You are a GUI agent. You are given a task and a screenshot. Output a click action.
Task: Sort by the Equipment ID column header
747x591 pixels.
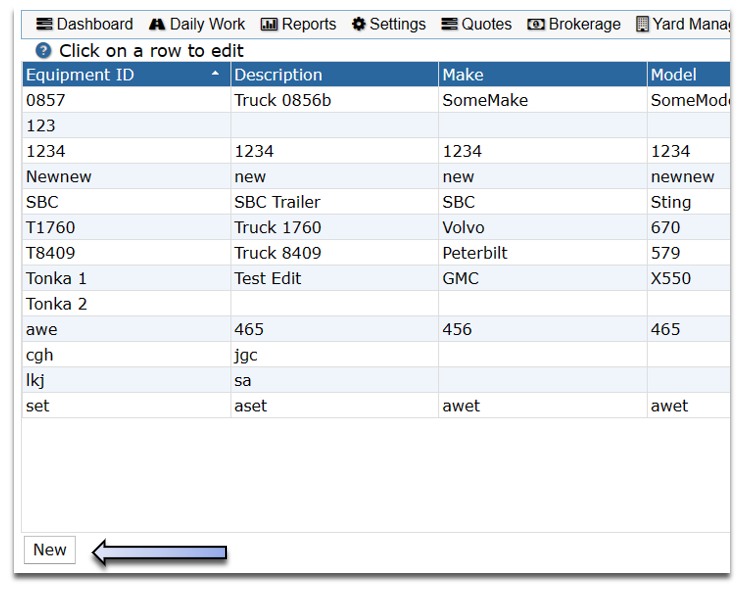pos(126,74)
